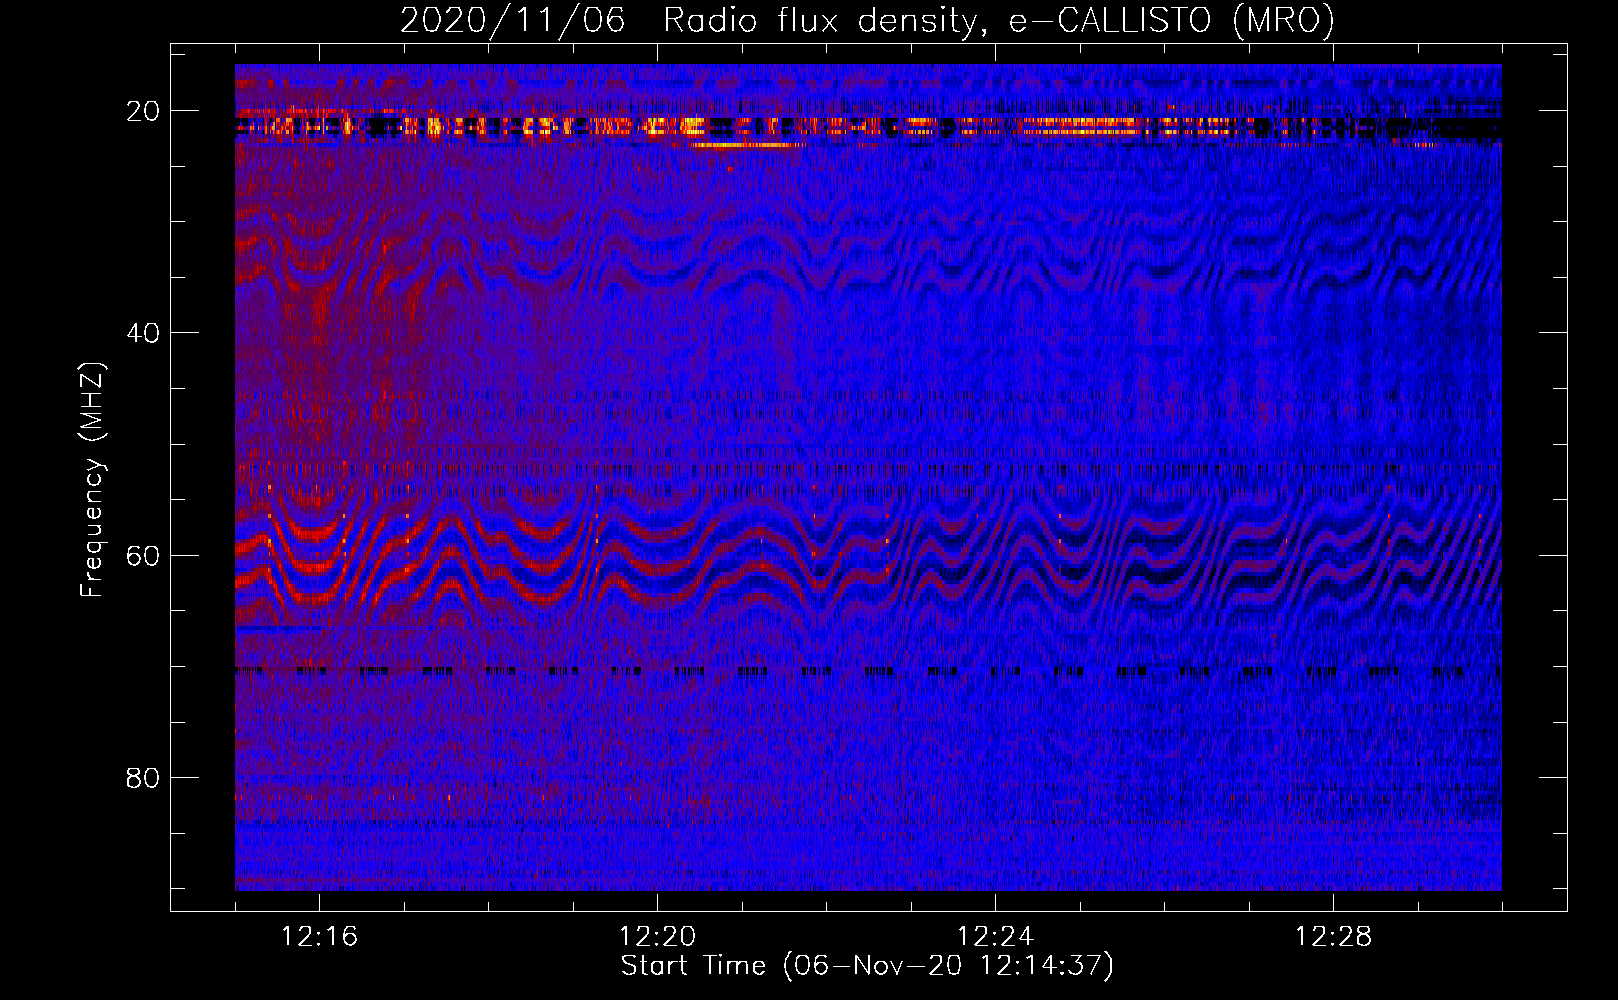1618x1000 pixels.
Task: Click the 12:24 time tick label
Action: click(x=995, y=936)
